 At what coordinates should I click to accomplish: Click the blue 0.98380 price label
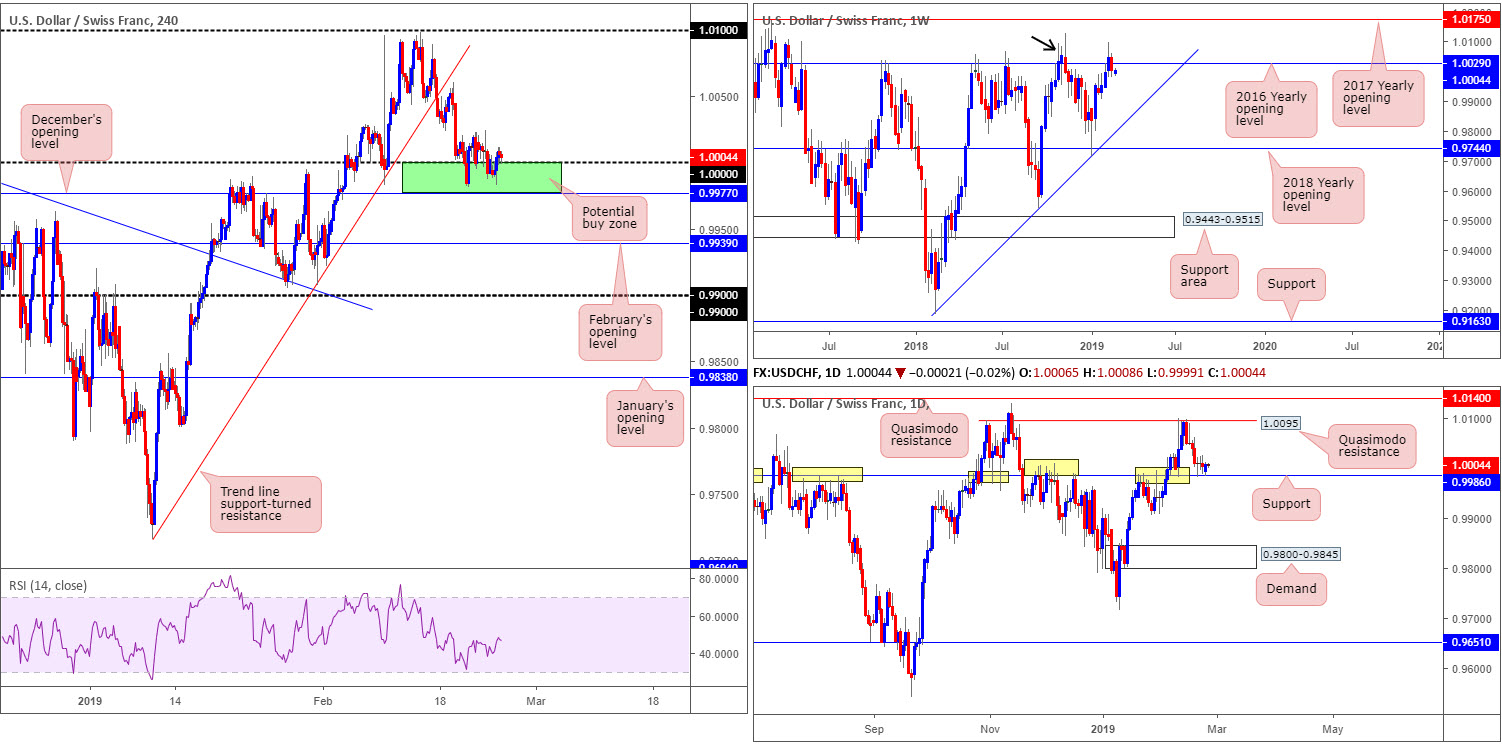719,378
